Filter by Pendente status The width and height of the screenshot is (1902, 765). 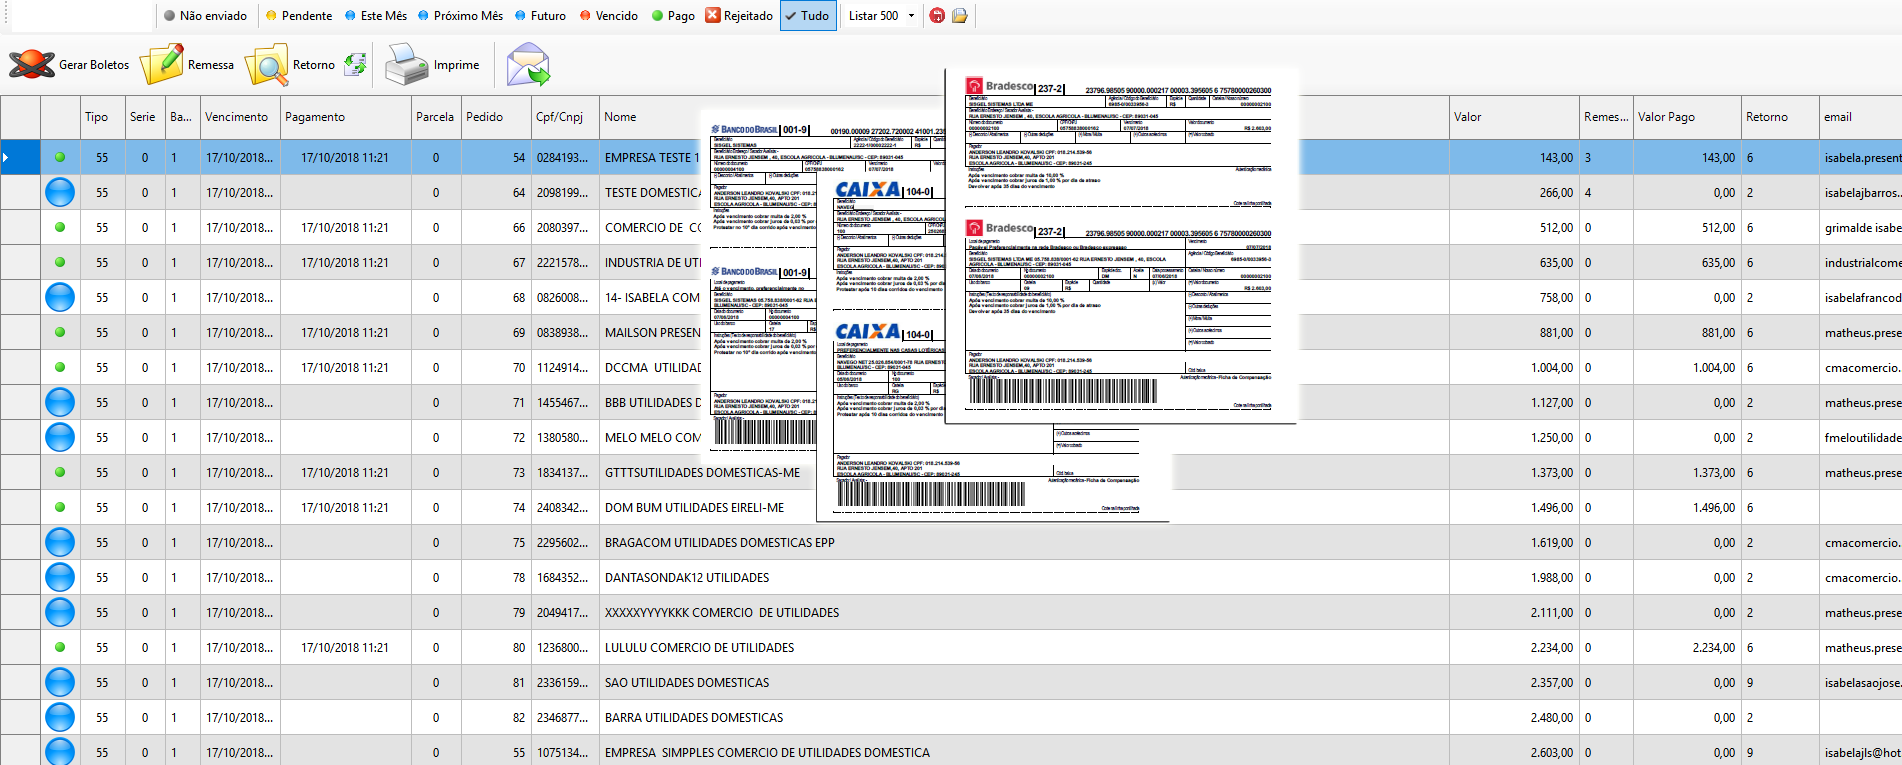pos(299,16)
